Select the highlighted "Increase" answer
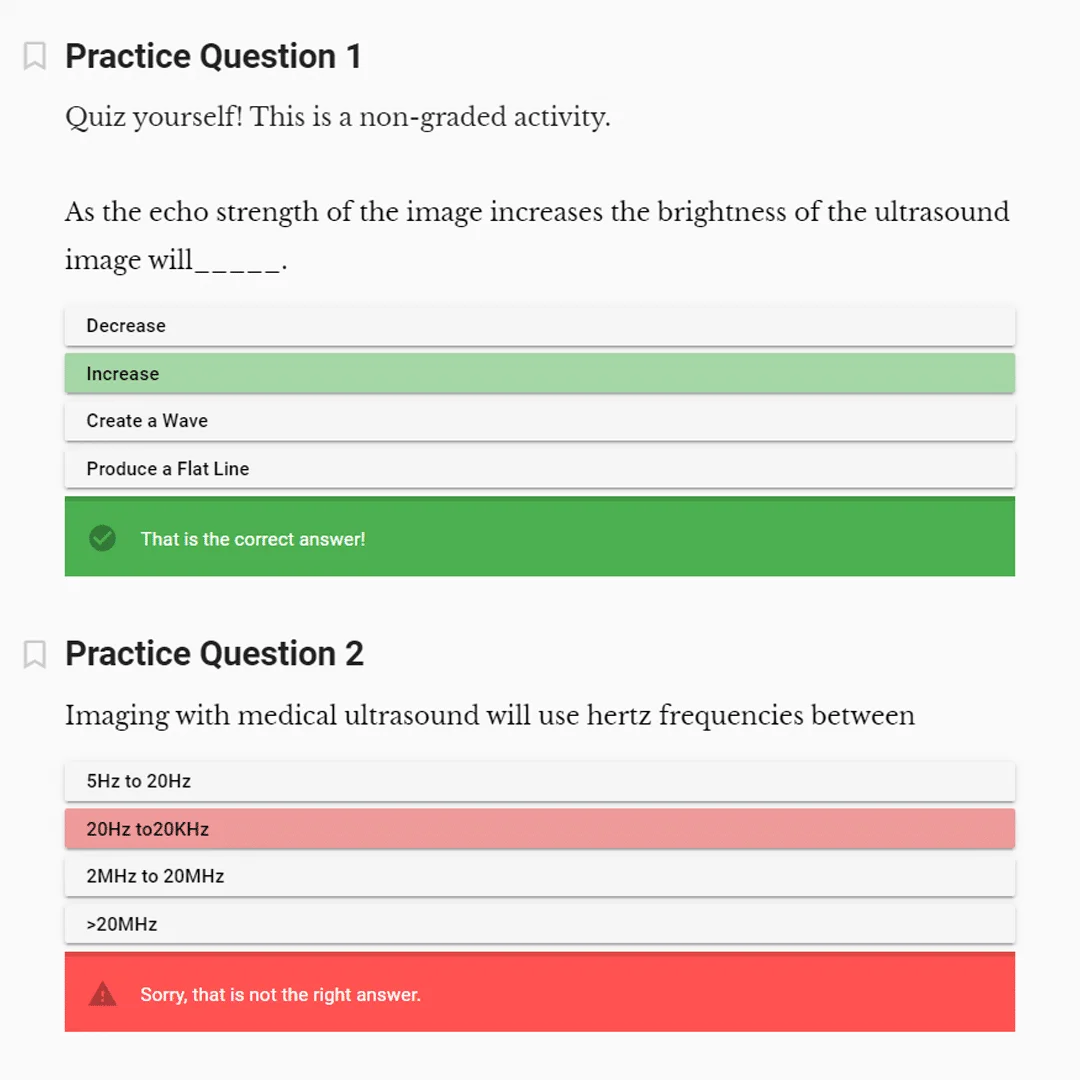This screenshot has height=1080, width=1080. (x=540, y=373)
